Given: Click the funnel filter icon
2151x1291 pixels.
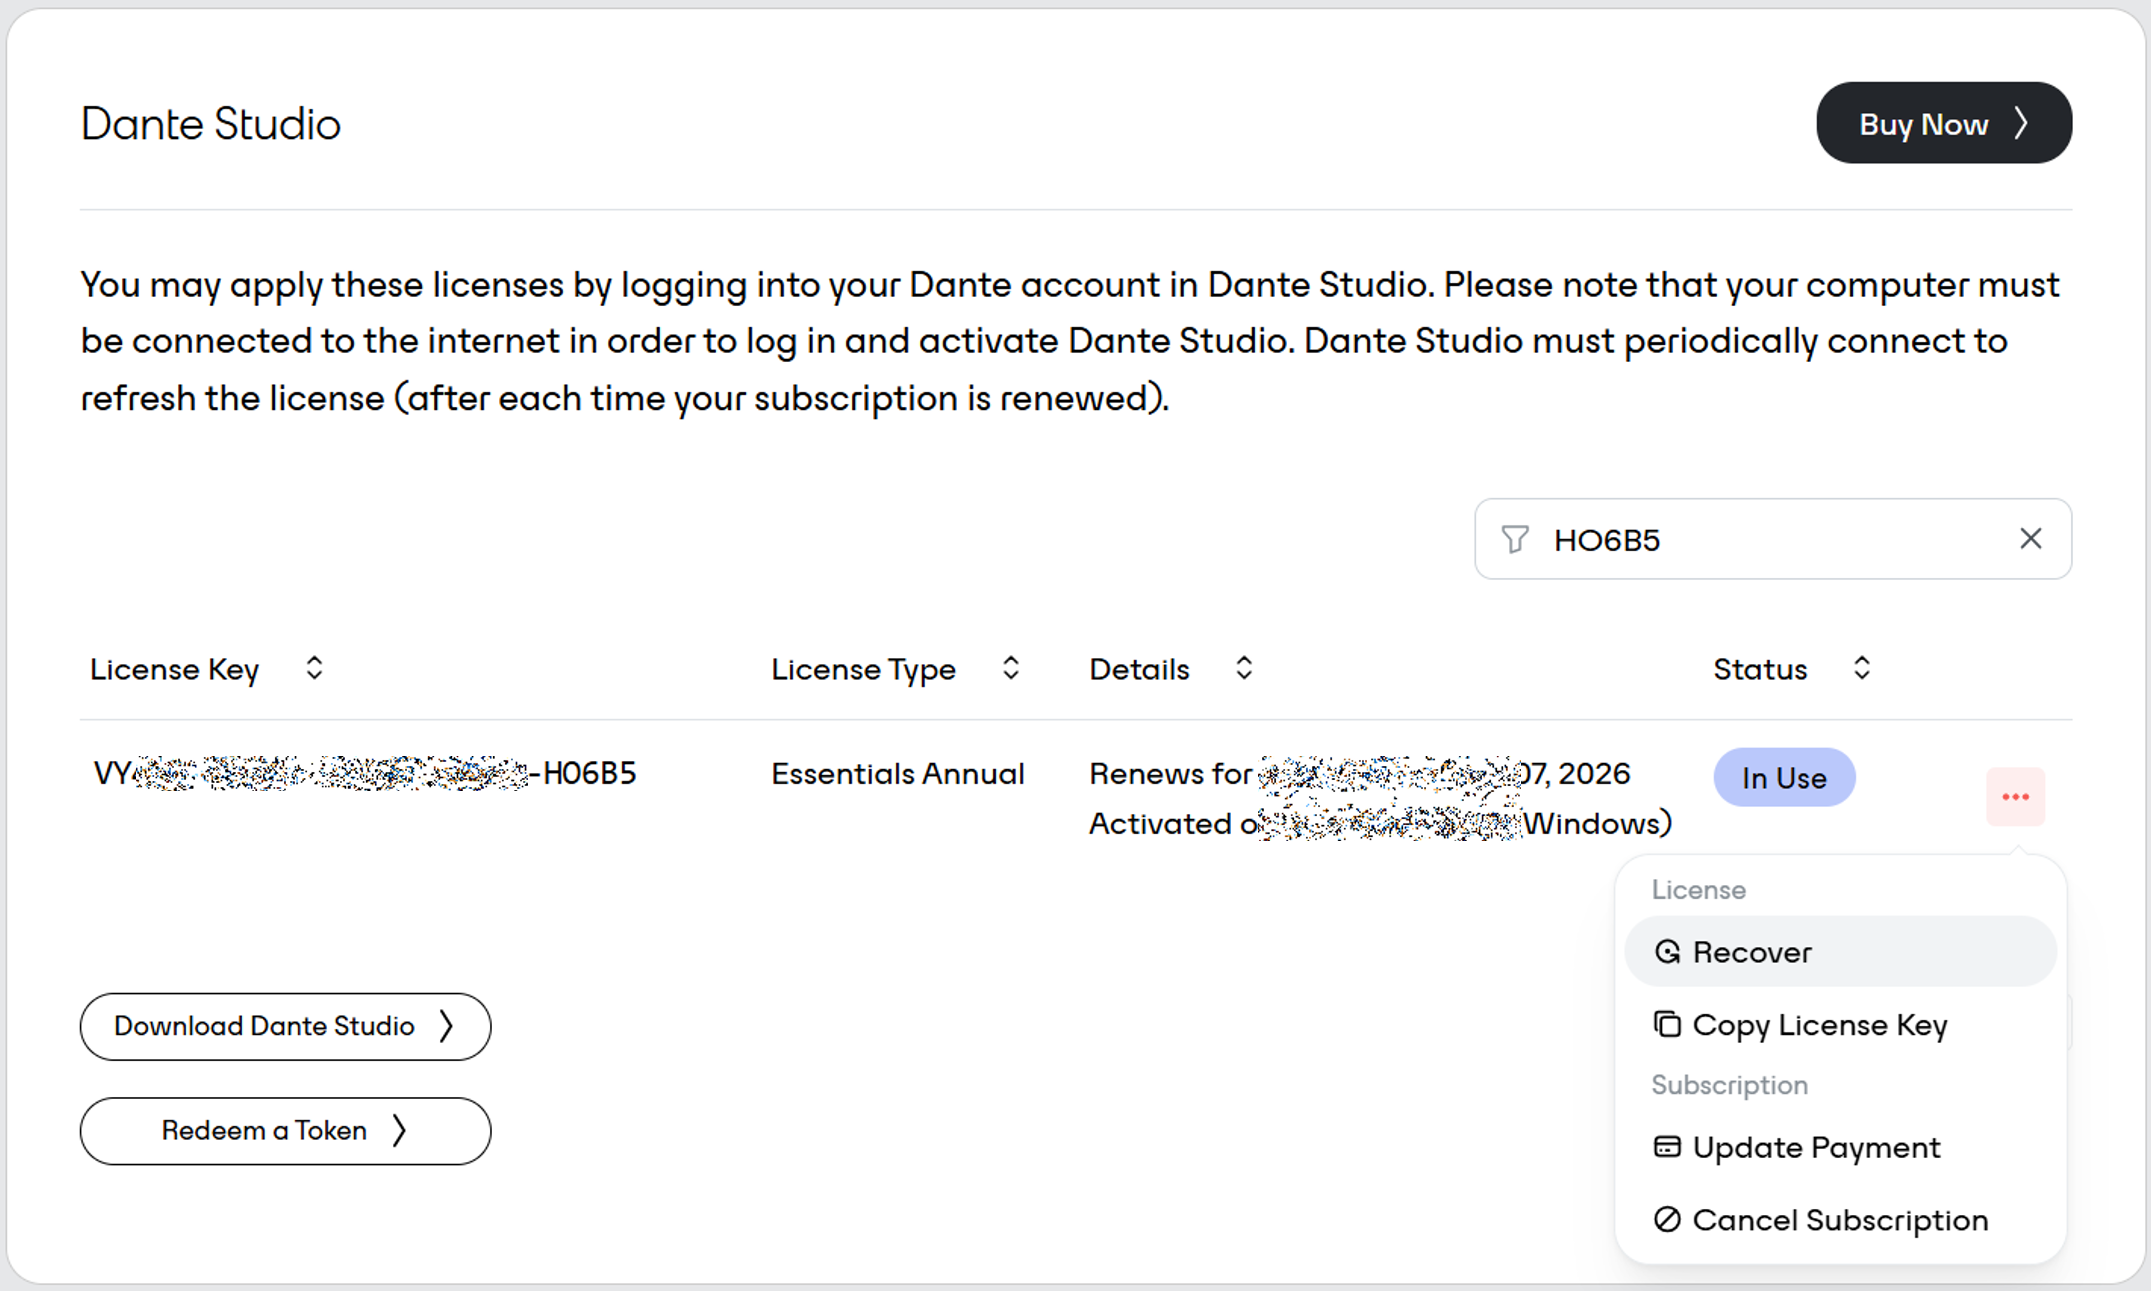Looking at the screenshot, I should pyautogui.click(x=1515, y=540).
